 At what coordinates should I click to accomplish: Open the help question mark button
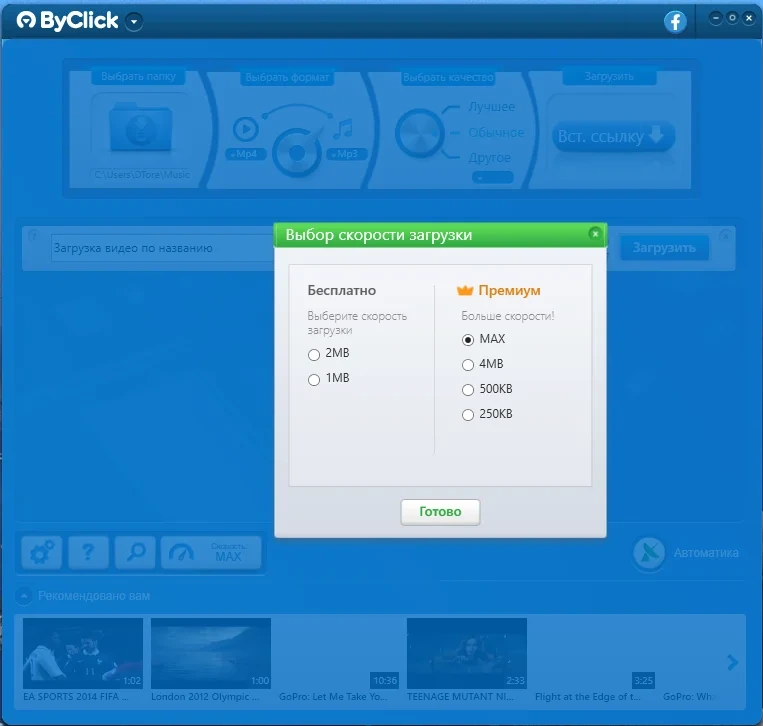coord(88,552)
